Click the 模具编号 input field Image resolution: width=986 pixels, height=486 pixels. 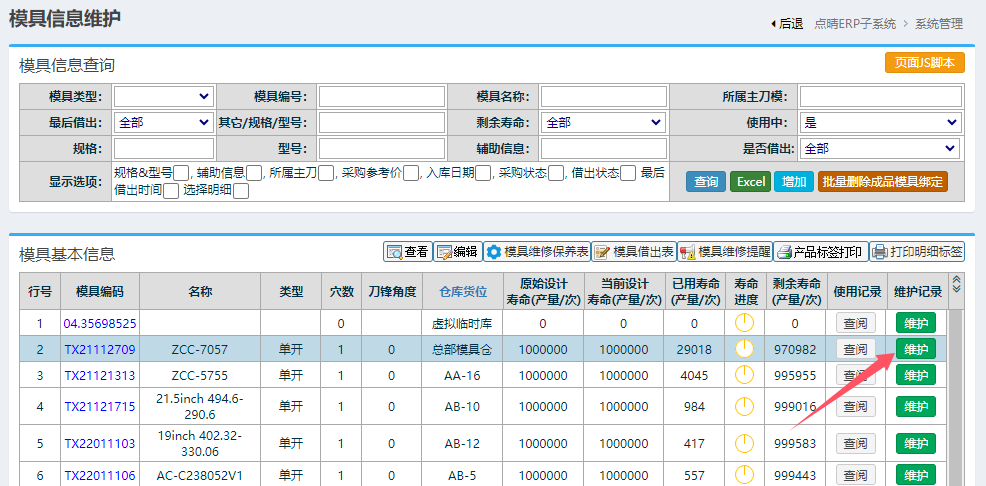(x=382, y=97)
